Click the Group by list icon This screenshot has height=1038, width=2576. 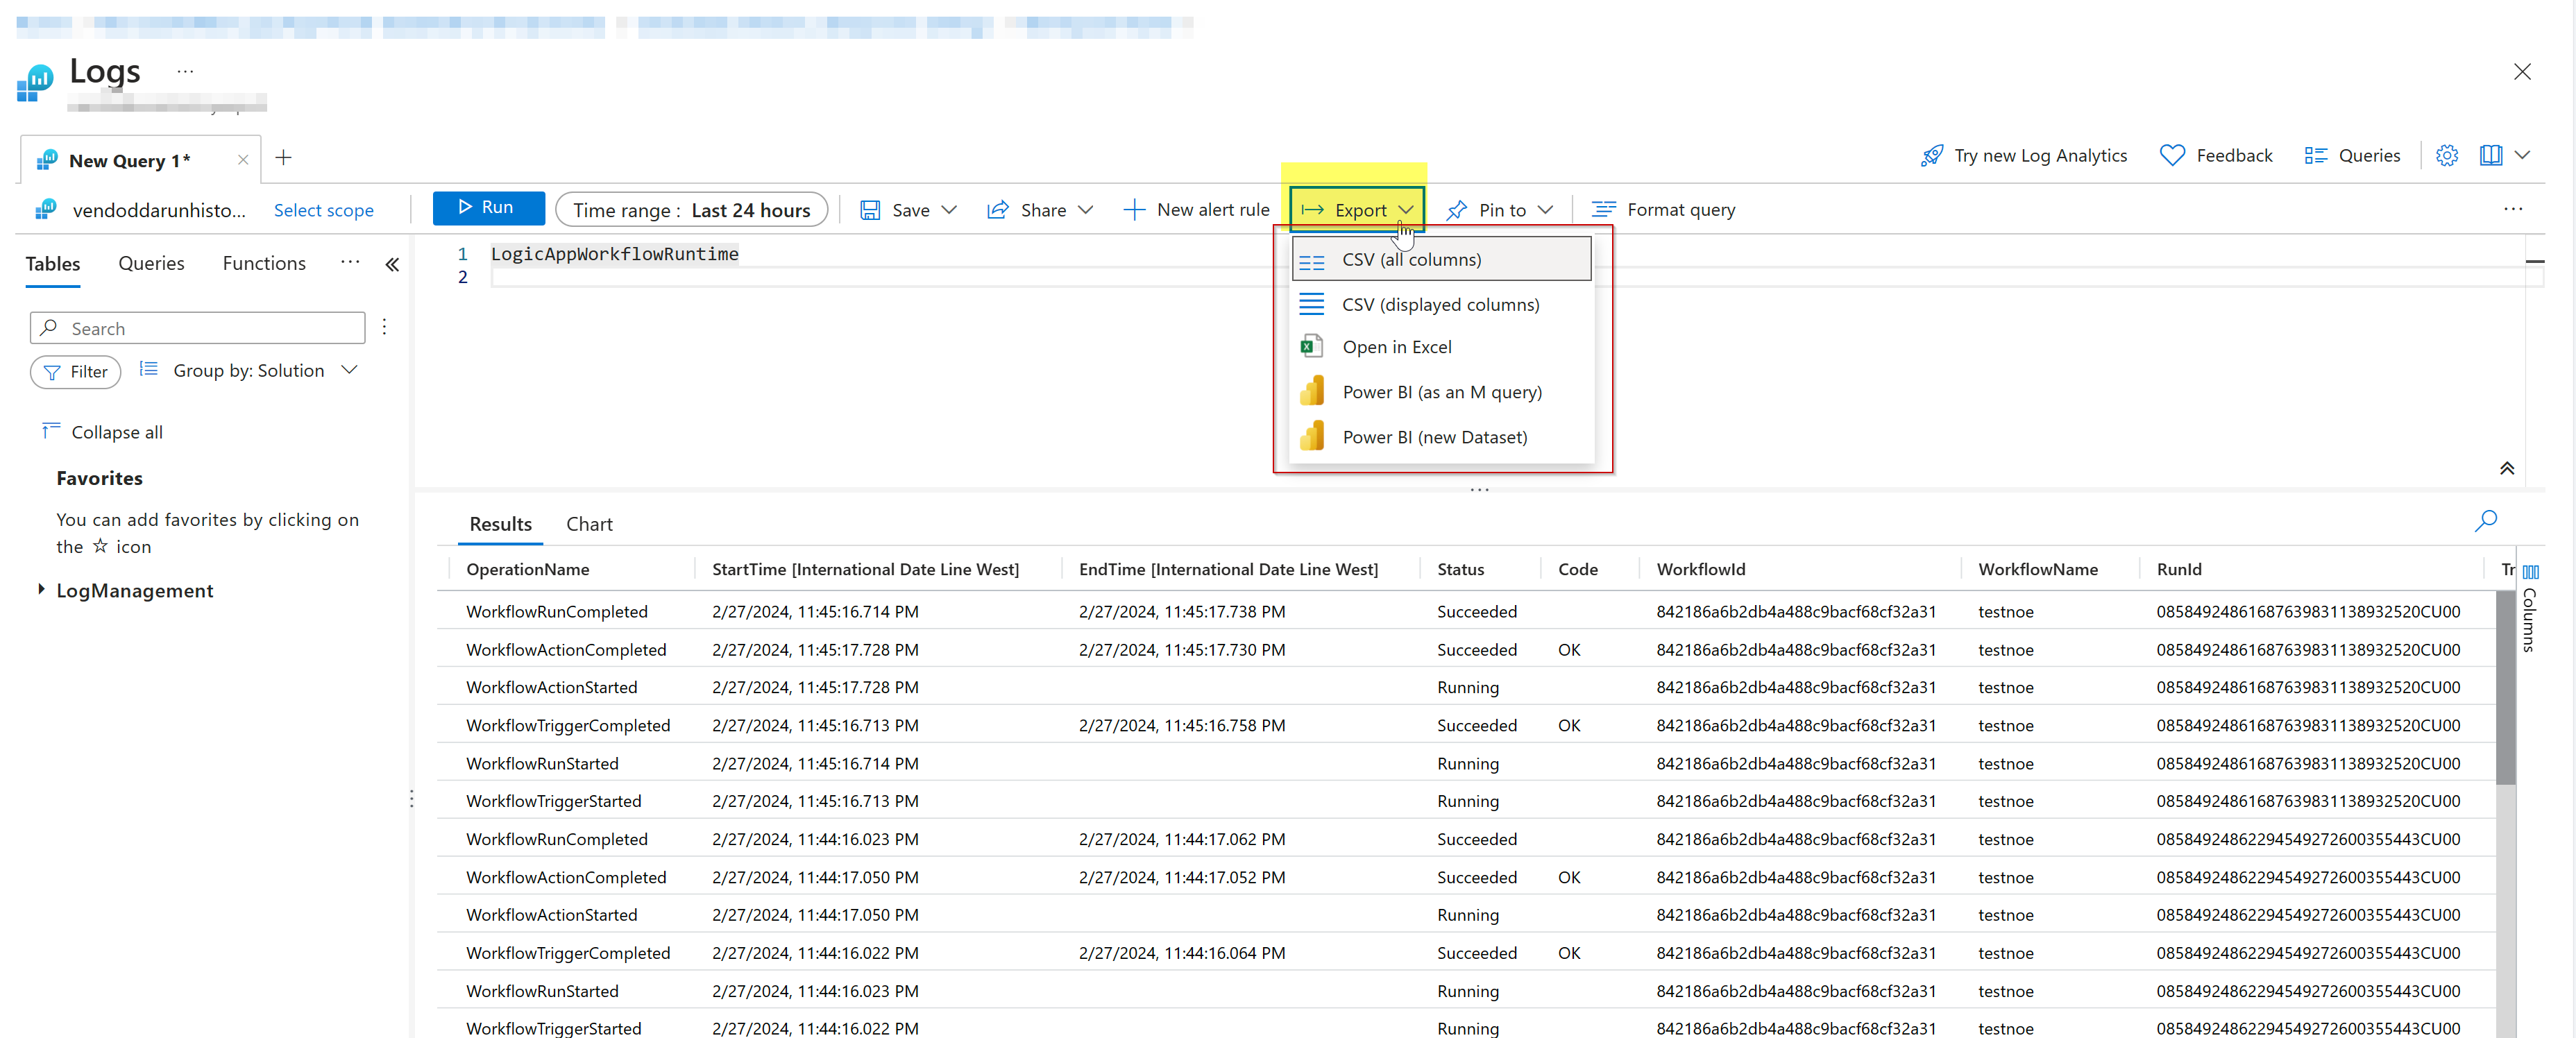pyautogui.click(x=148, y=369)
